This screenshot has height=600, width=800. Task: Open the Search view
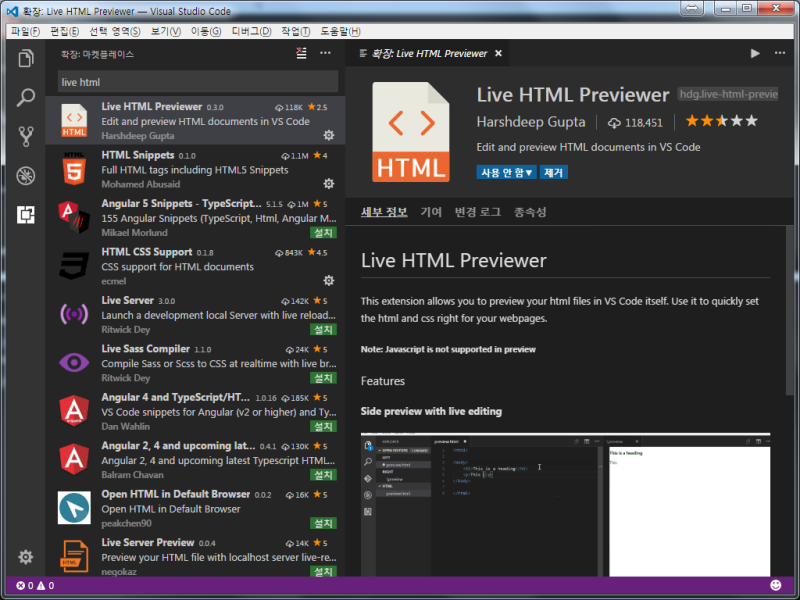(25, 99)
